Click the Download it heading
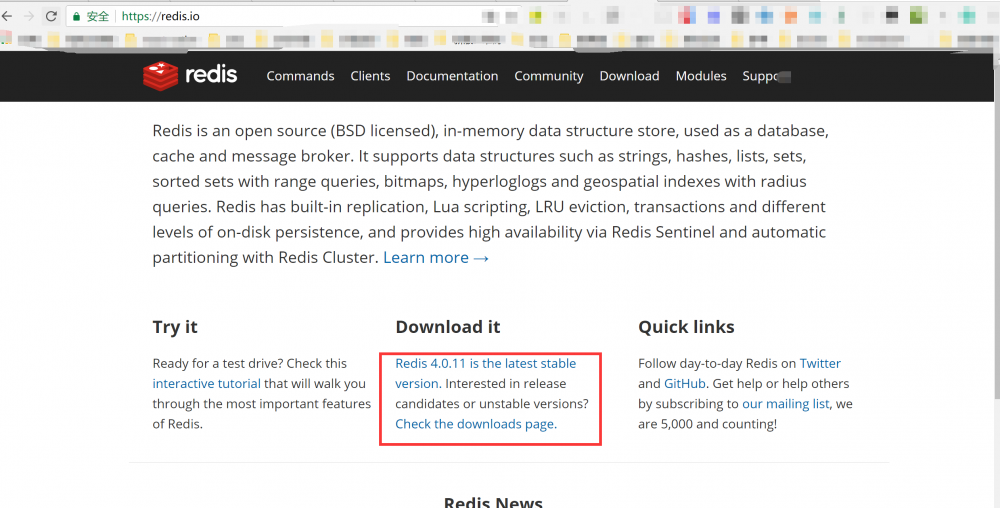Screen dimensions: 1000x508 pyautogui.click(x=448, y=327)
